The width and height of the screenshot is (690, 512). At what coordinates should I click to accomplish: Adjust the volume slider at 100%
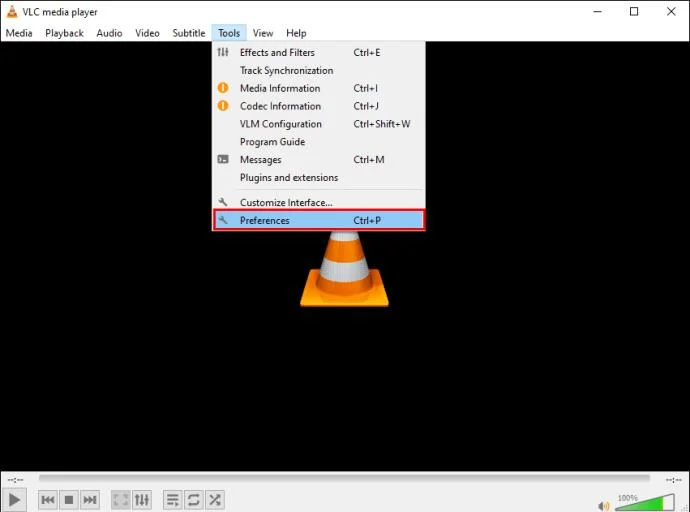coord(645,502)
